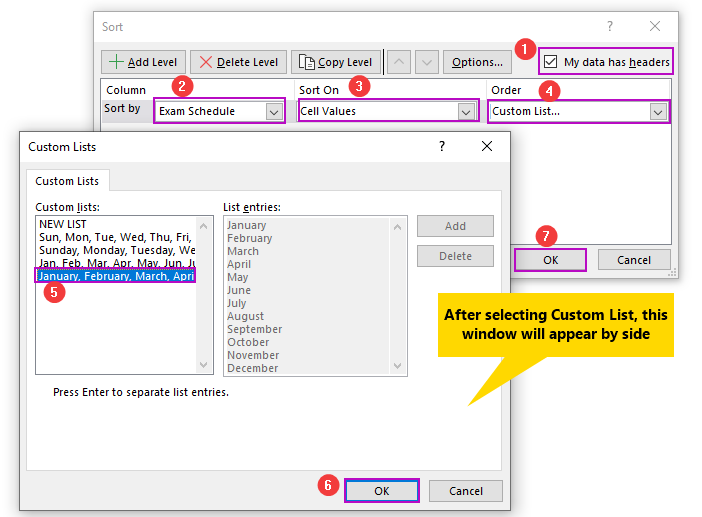
Task: Click July in list entries
Action: 237,303
